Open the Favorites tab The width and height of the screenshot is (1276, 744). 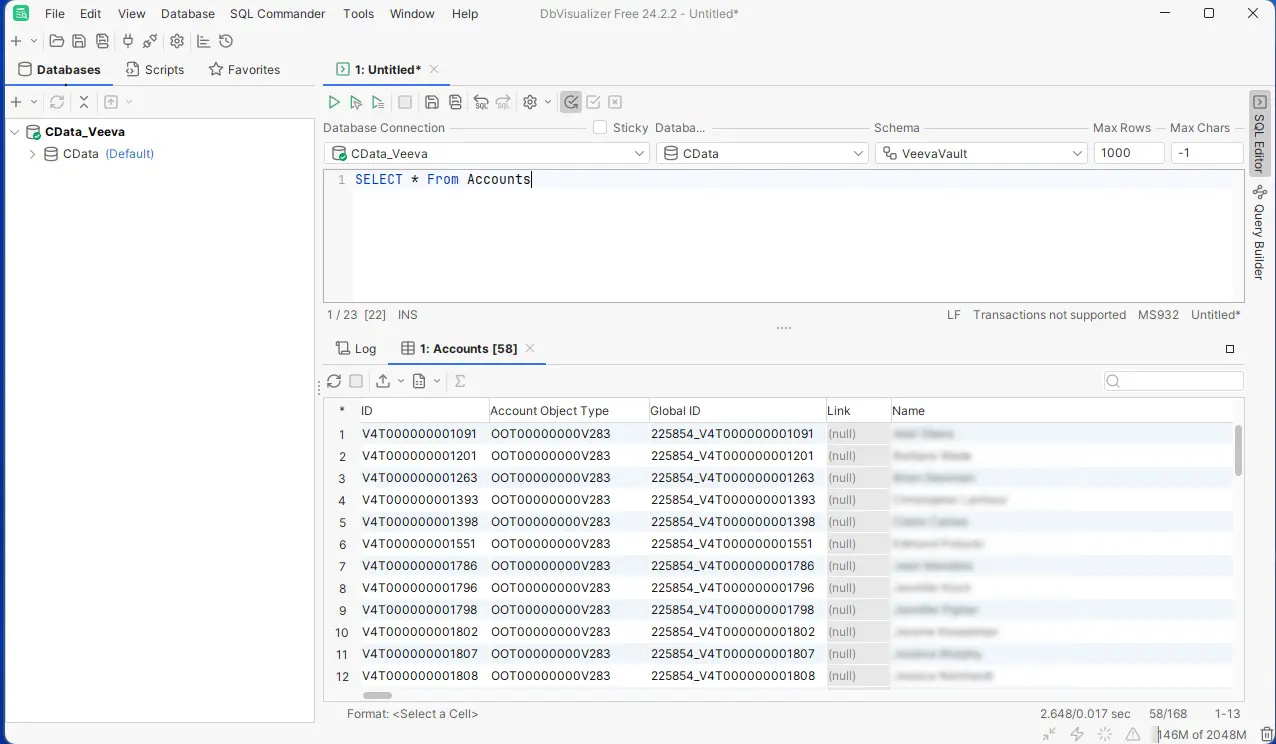pos(244,69)
